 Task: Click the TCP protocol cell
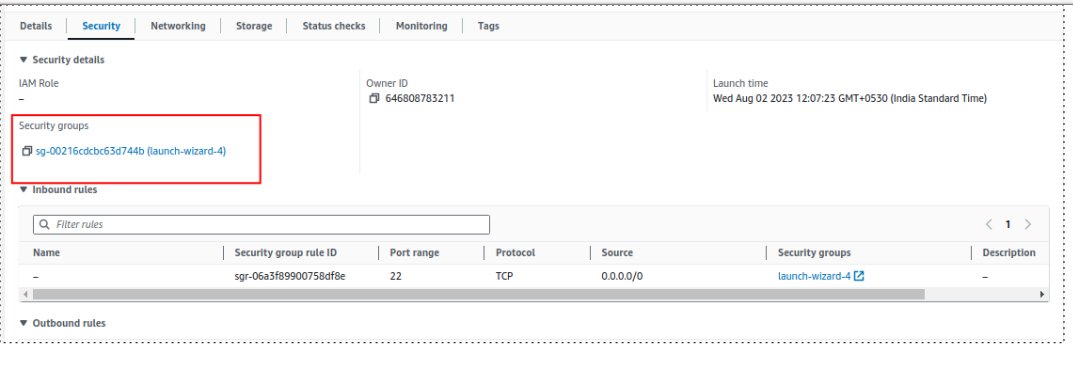[x=505, y=276]
